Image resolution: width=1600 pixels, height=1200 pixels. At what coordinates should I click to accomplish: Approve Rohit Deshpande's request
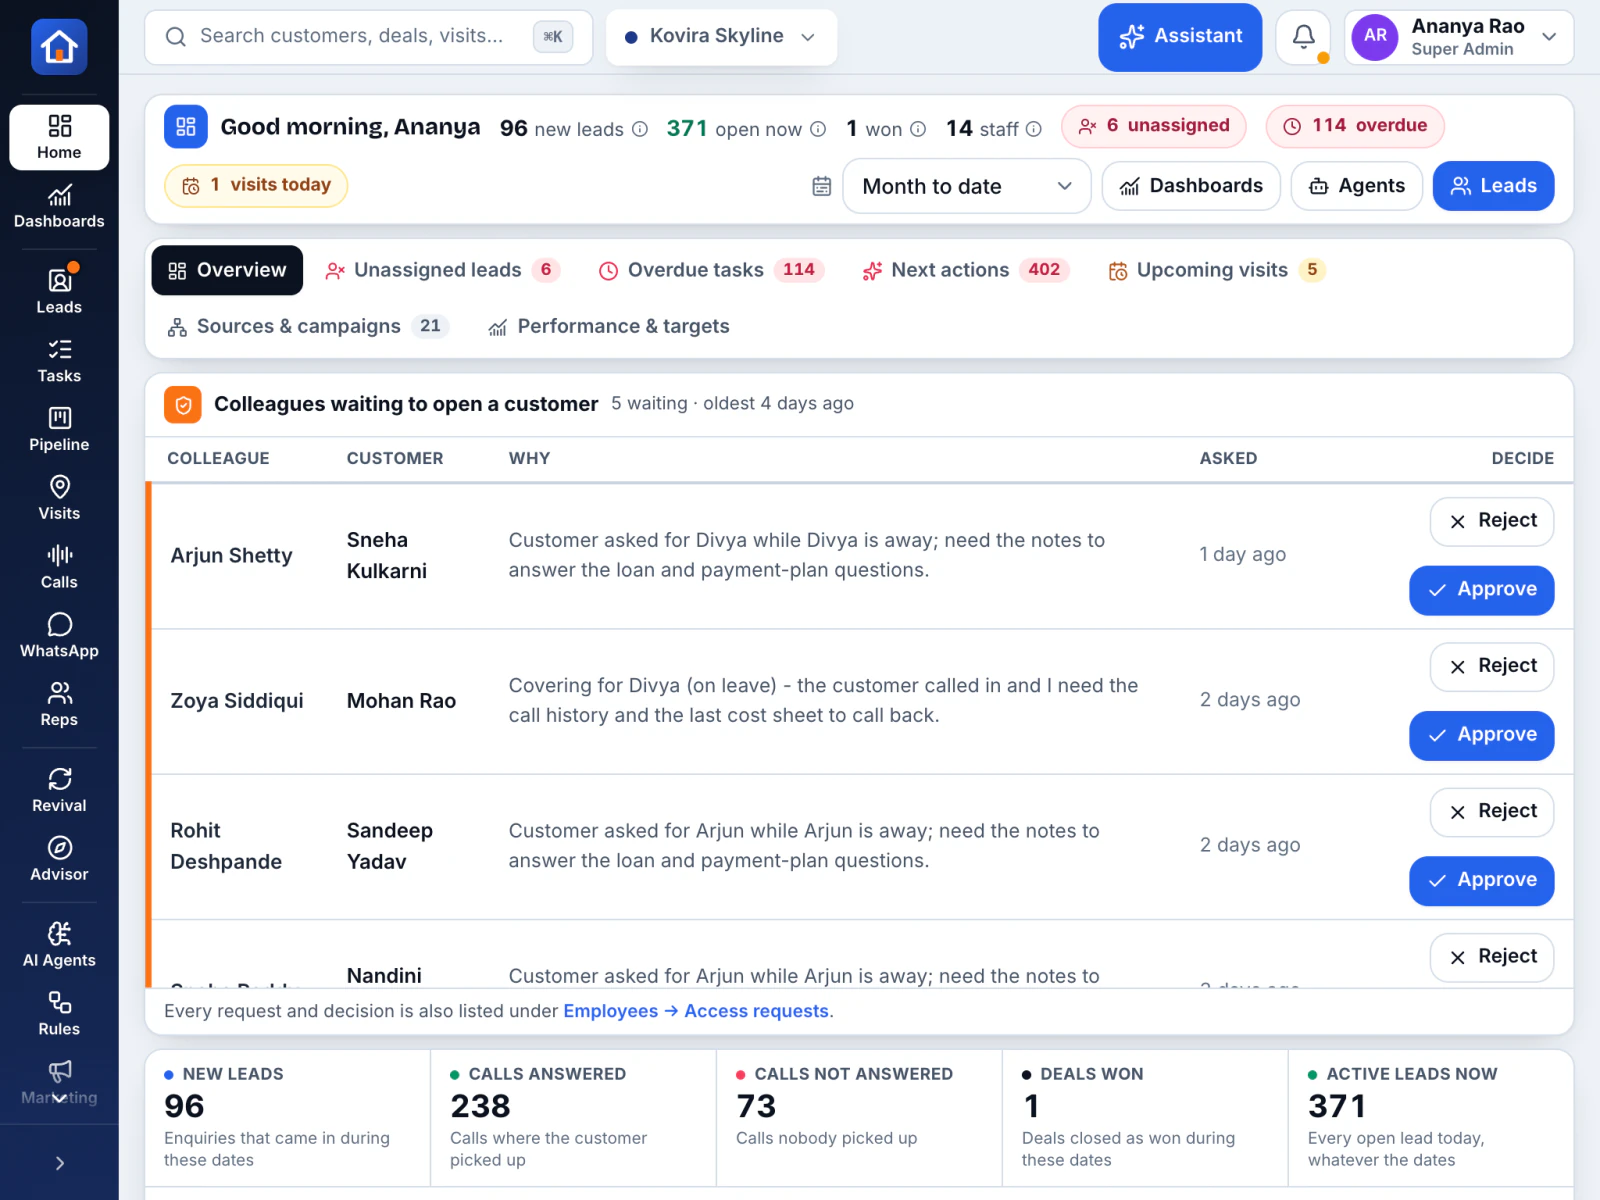pos(1481,881)
